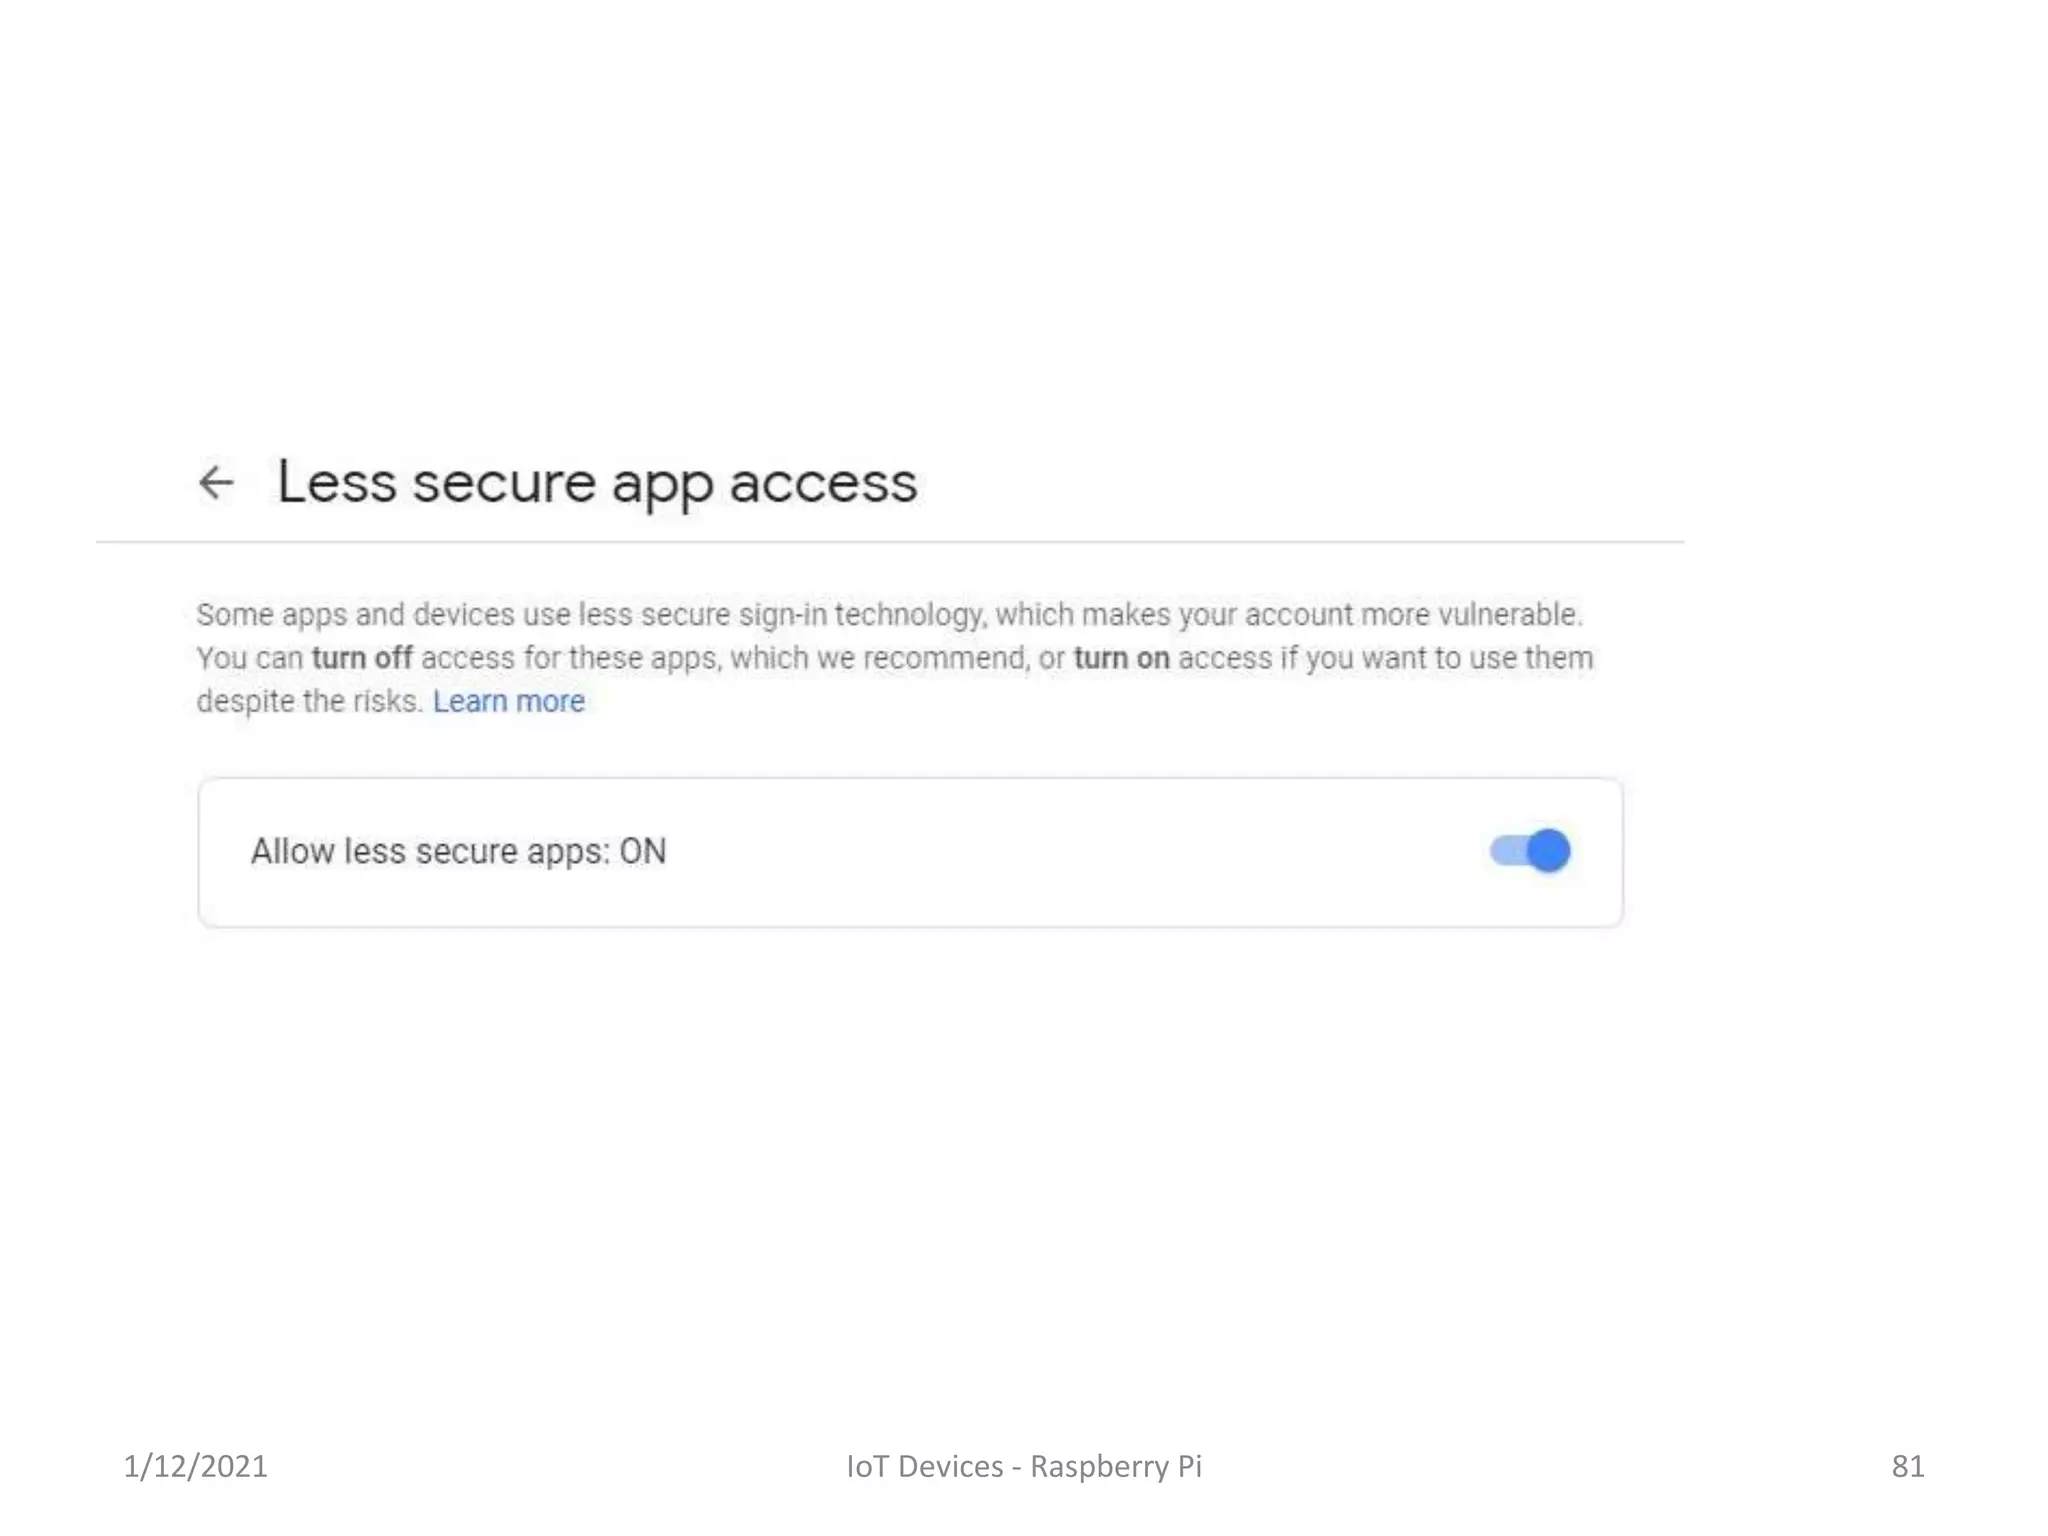Click the slide page number 81
The width and height of the screenshot is (2048, 1536).
click(x=1907, y=1466)
